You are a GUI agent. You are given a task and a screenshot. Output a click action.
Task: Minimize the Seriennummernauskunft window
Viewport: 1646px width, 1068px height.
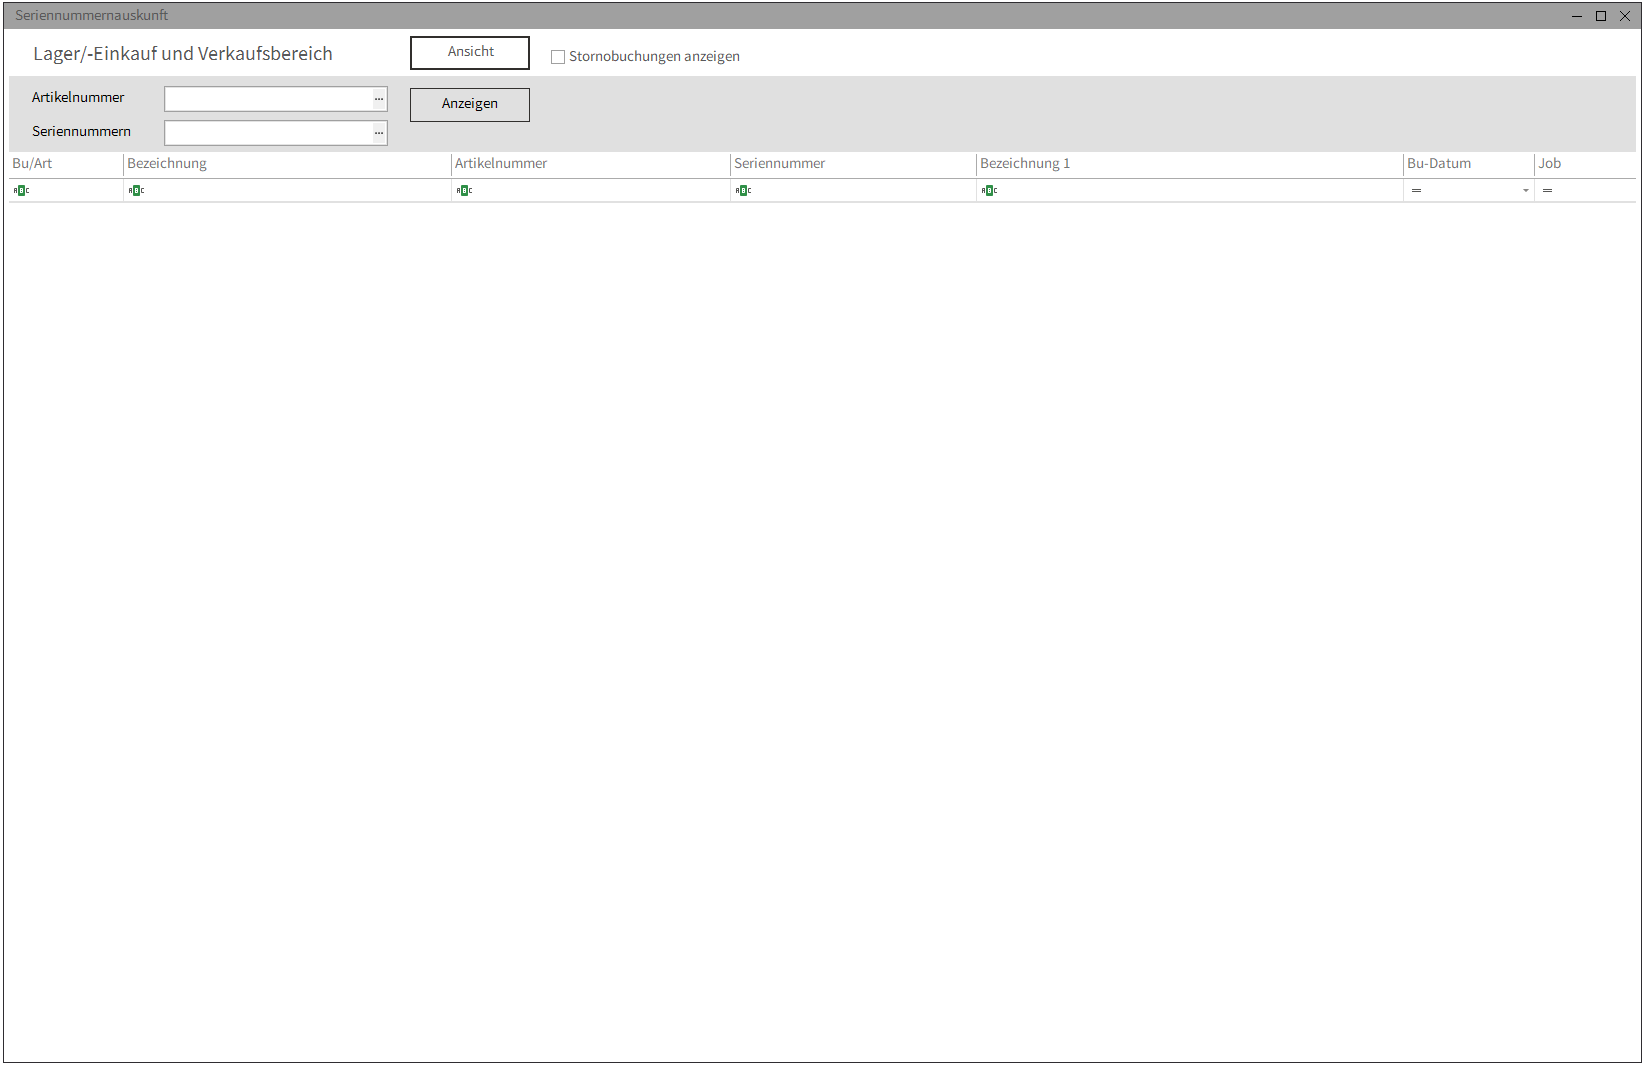pyautogui.click(x=1577, y=16)
